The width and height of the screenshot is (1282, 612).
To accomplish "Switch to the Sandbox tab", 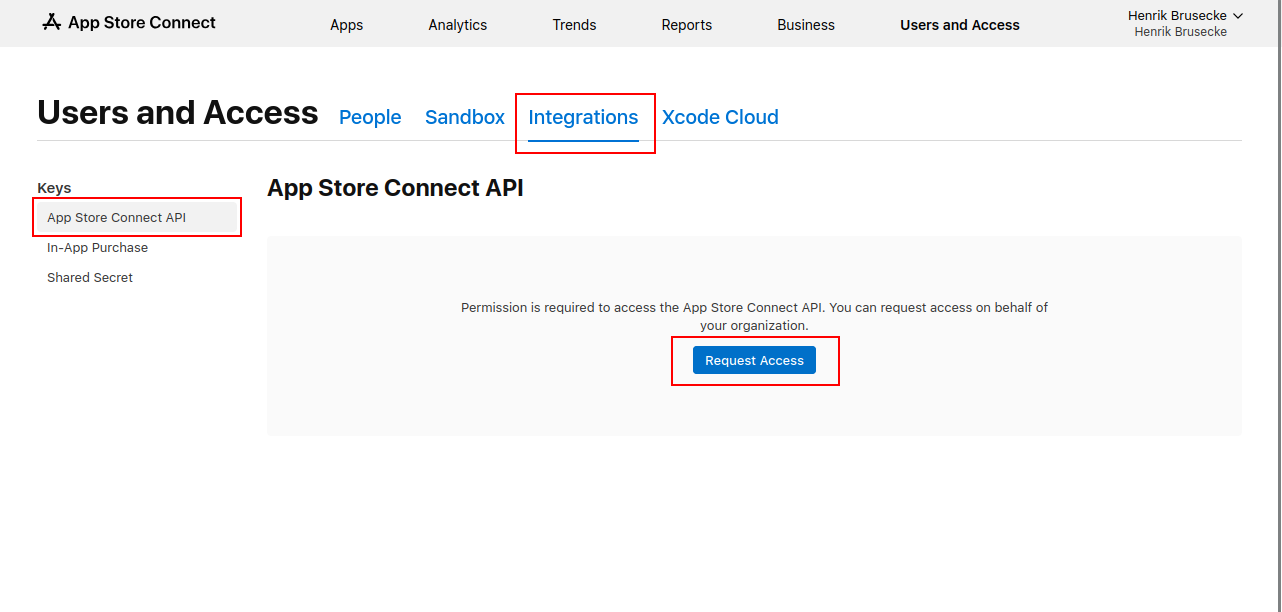I will coord(465,117).
